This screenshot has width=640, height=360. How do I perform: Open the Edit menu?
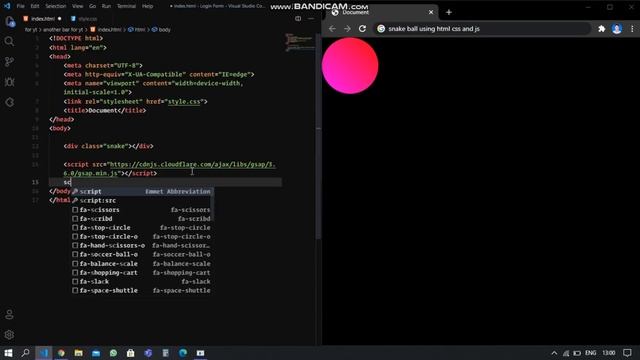click(x=35, y=6)
